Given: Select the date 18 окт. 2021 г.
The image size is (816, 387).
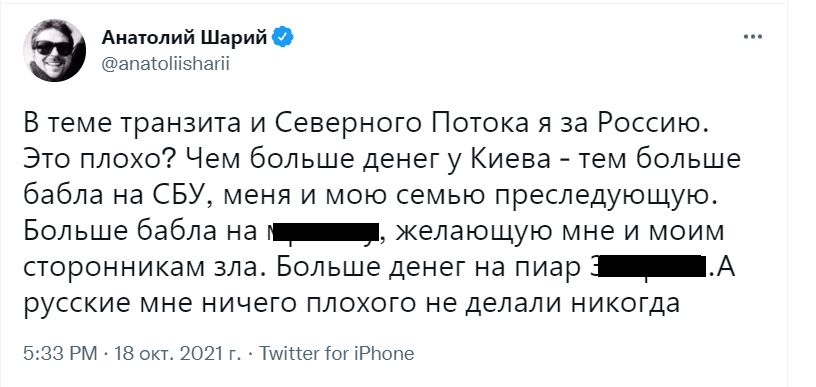Looking at the screenshot, I should [176, 354].
